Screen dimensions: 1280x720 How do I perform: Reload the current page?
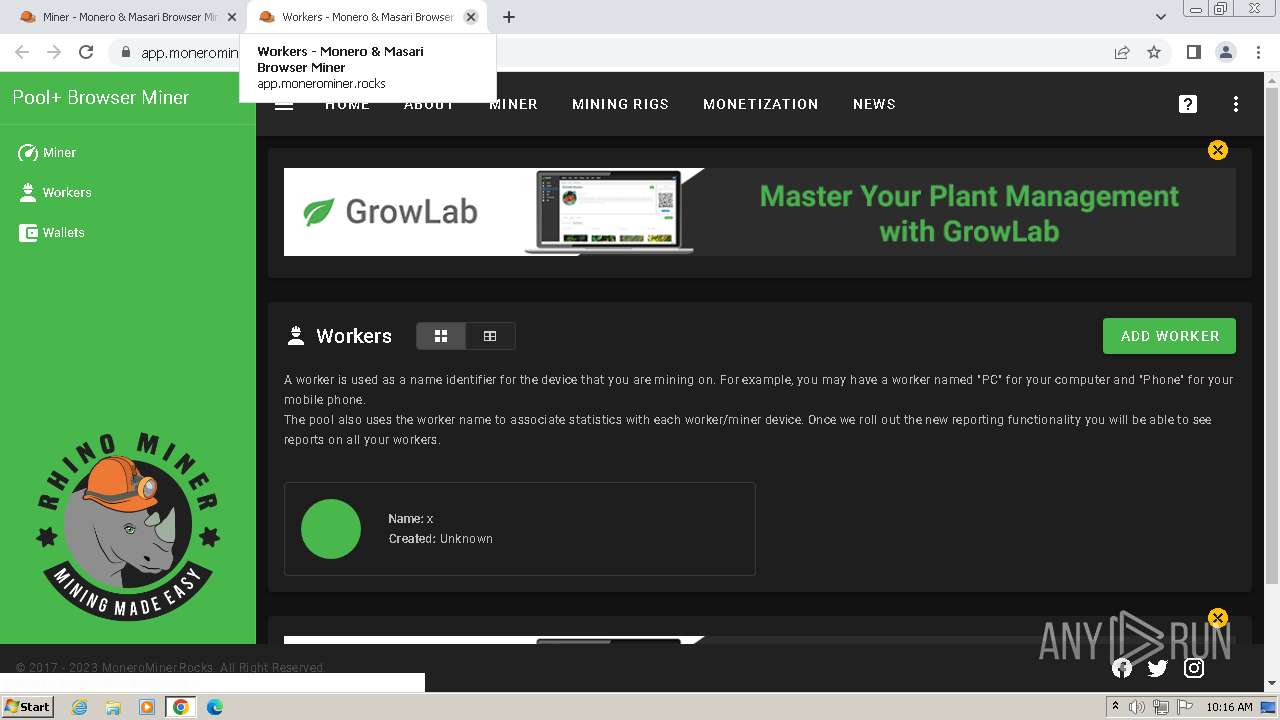(x=86, y=52)
